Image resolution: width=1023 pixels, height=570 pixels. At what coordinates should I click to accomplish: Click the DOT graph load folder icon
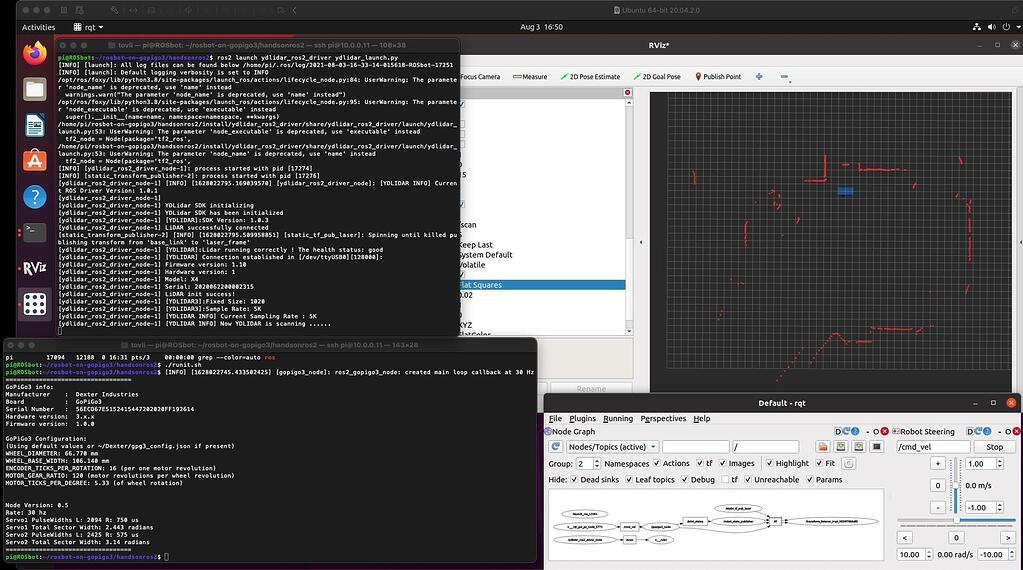821,447
